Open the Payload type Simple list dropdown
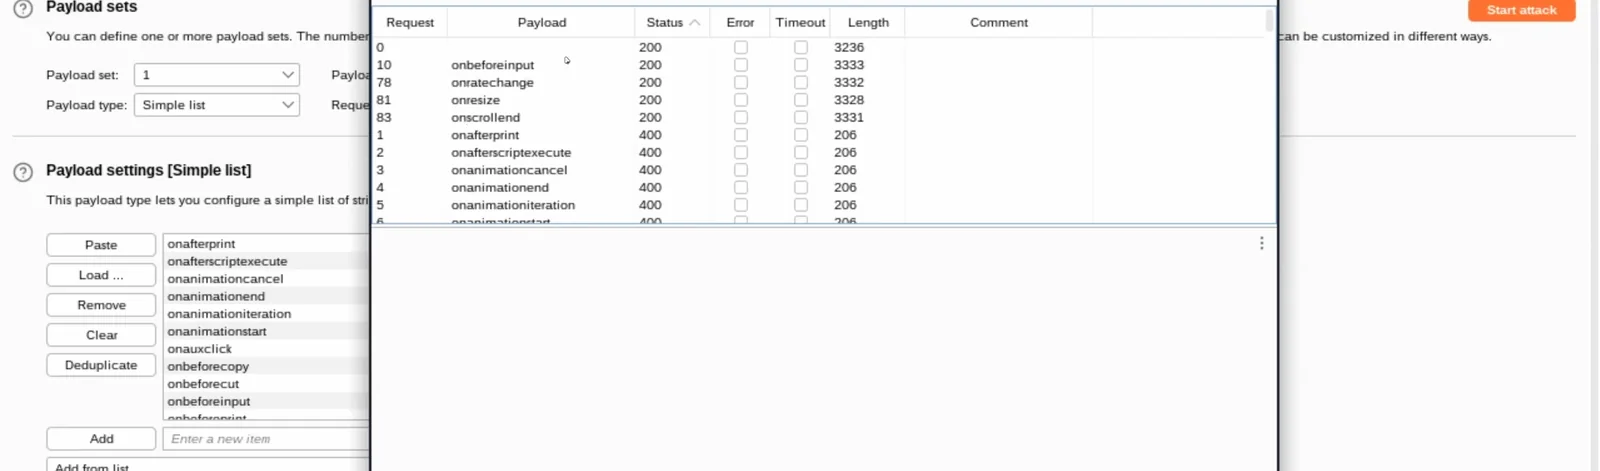This screenshot has width=1600, height=471. click(x=217, y=105)
